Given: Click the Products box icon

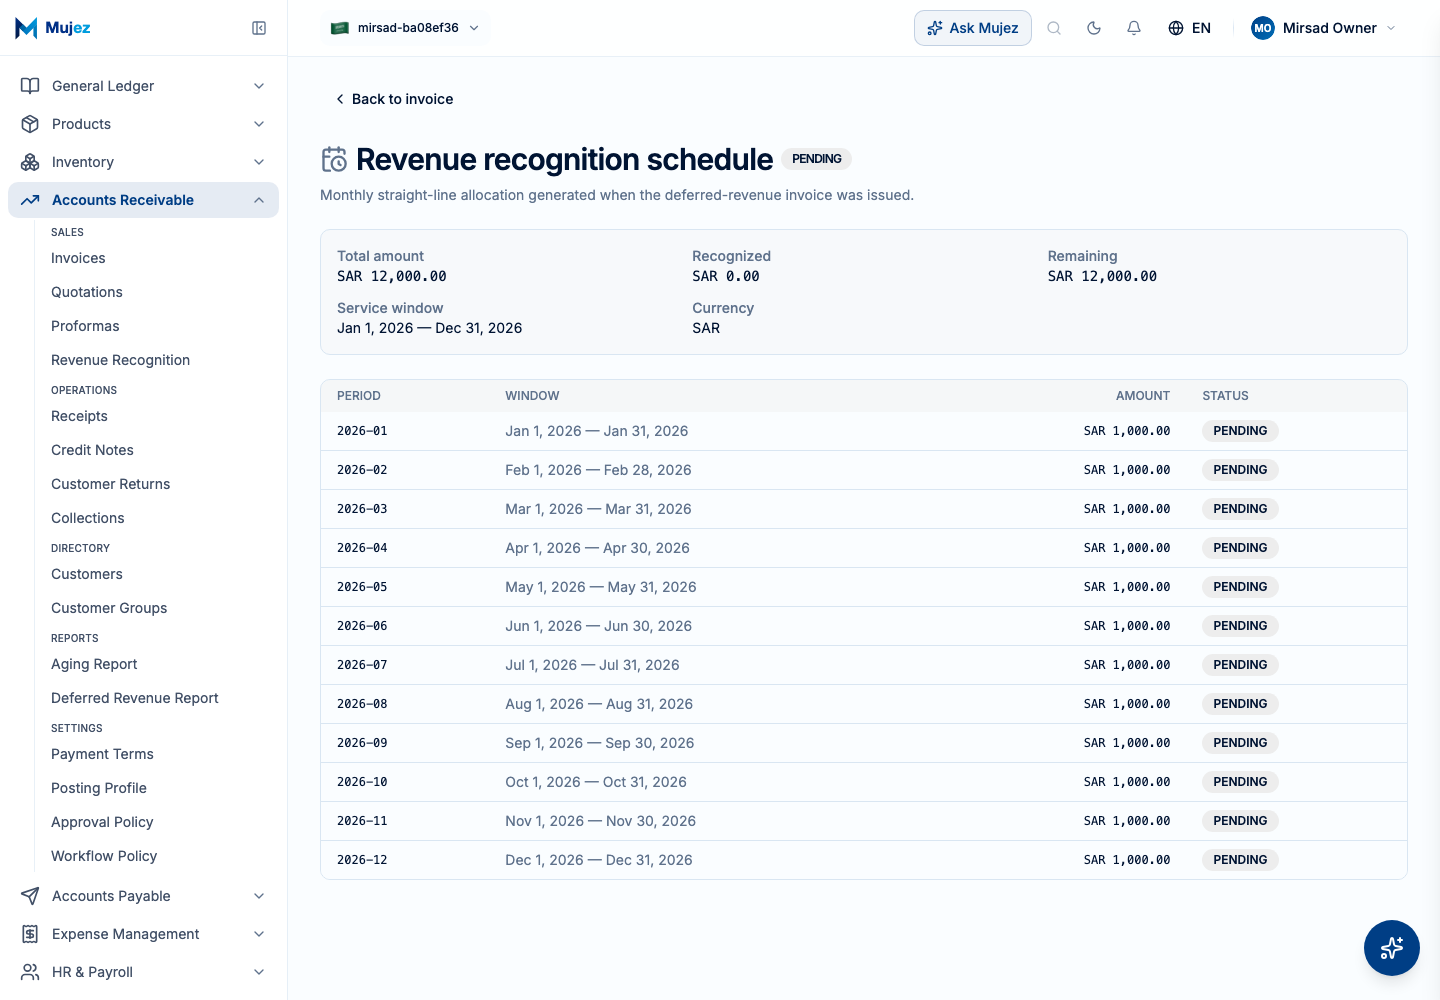Looking at the screenshot, I should click(x=30, y=124).
